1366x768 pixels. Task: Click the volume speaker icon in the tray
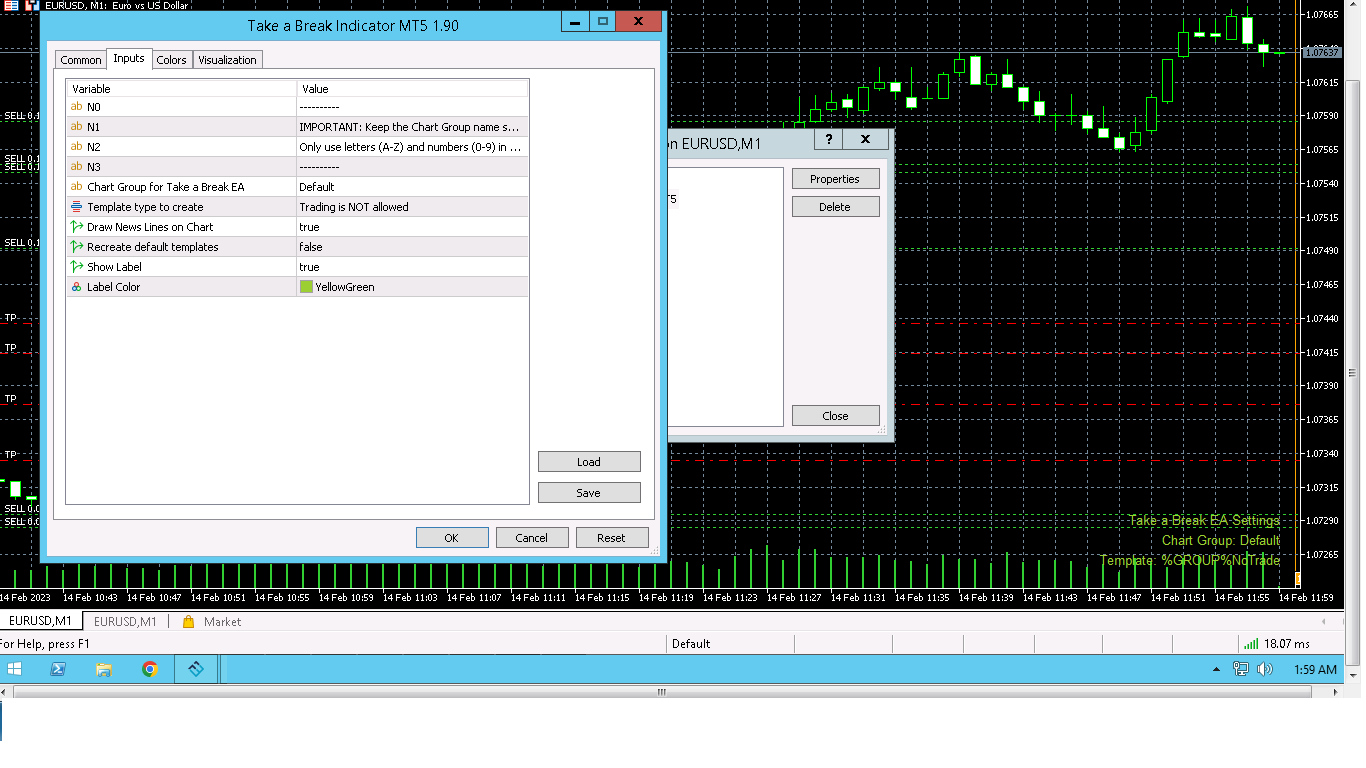[x=1264, y=670]
